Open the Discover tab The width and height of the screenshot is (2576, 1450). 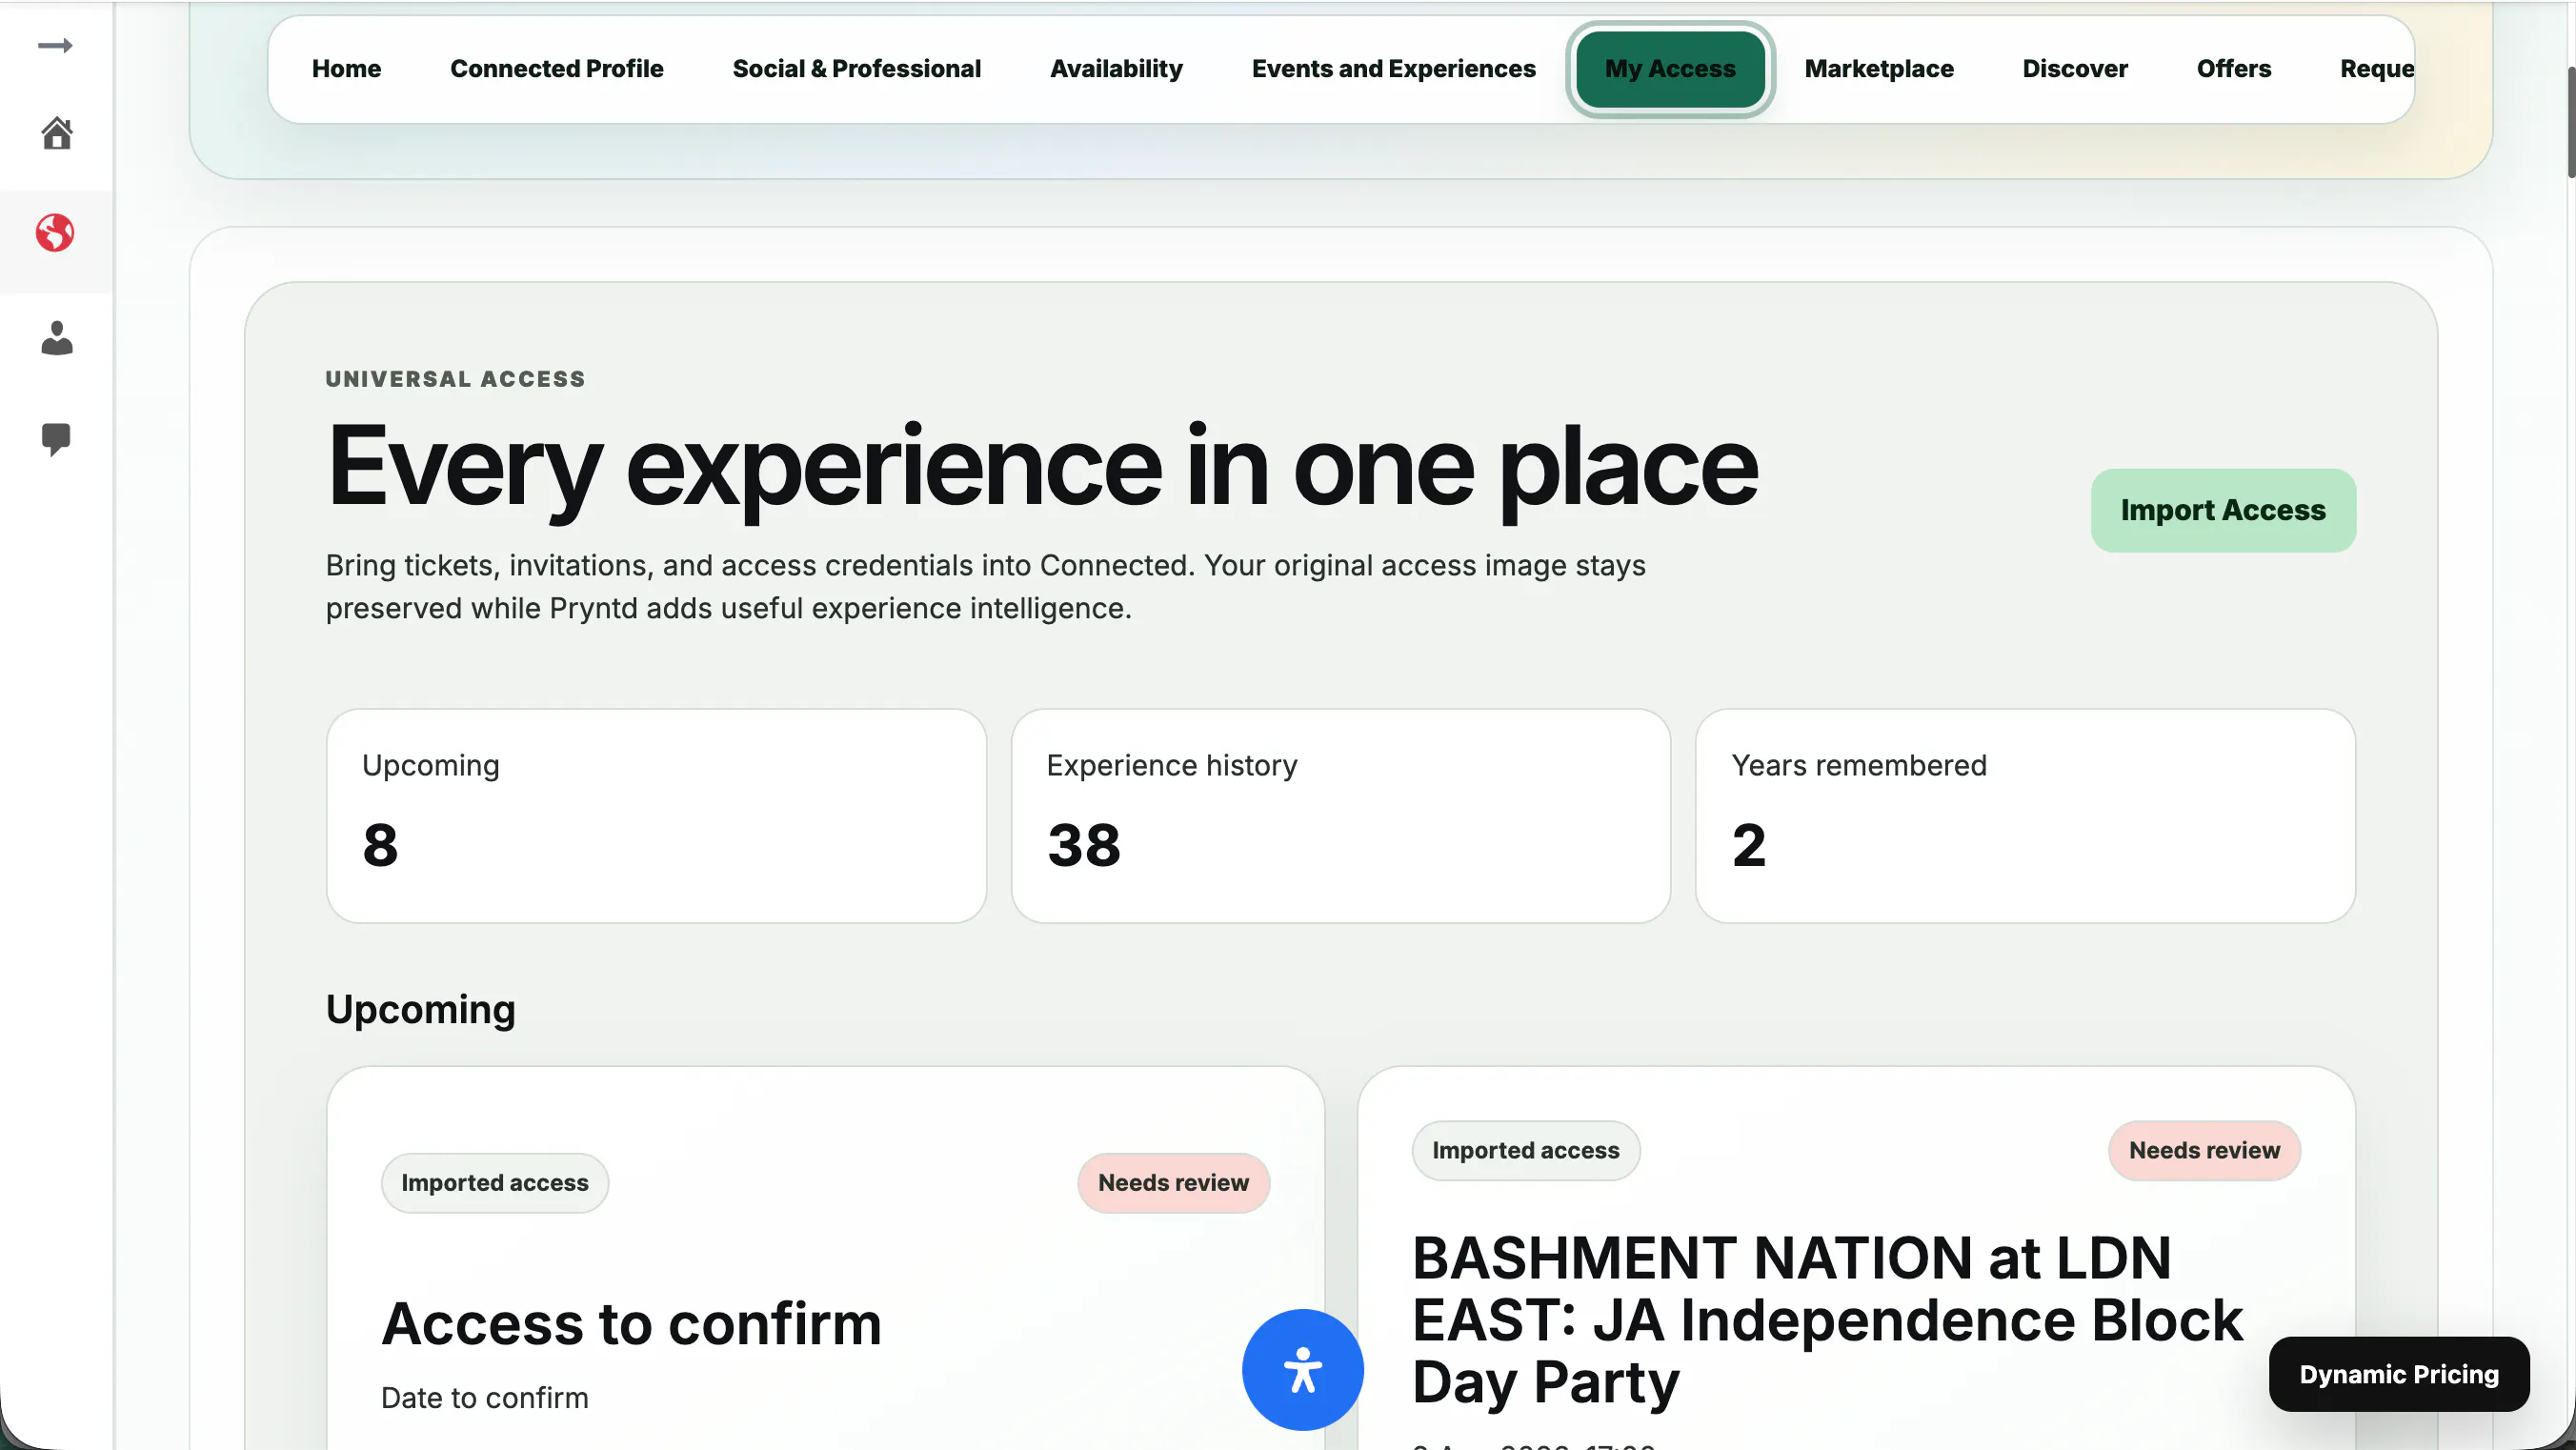(2074, 69)
